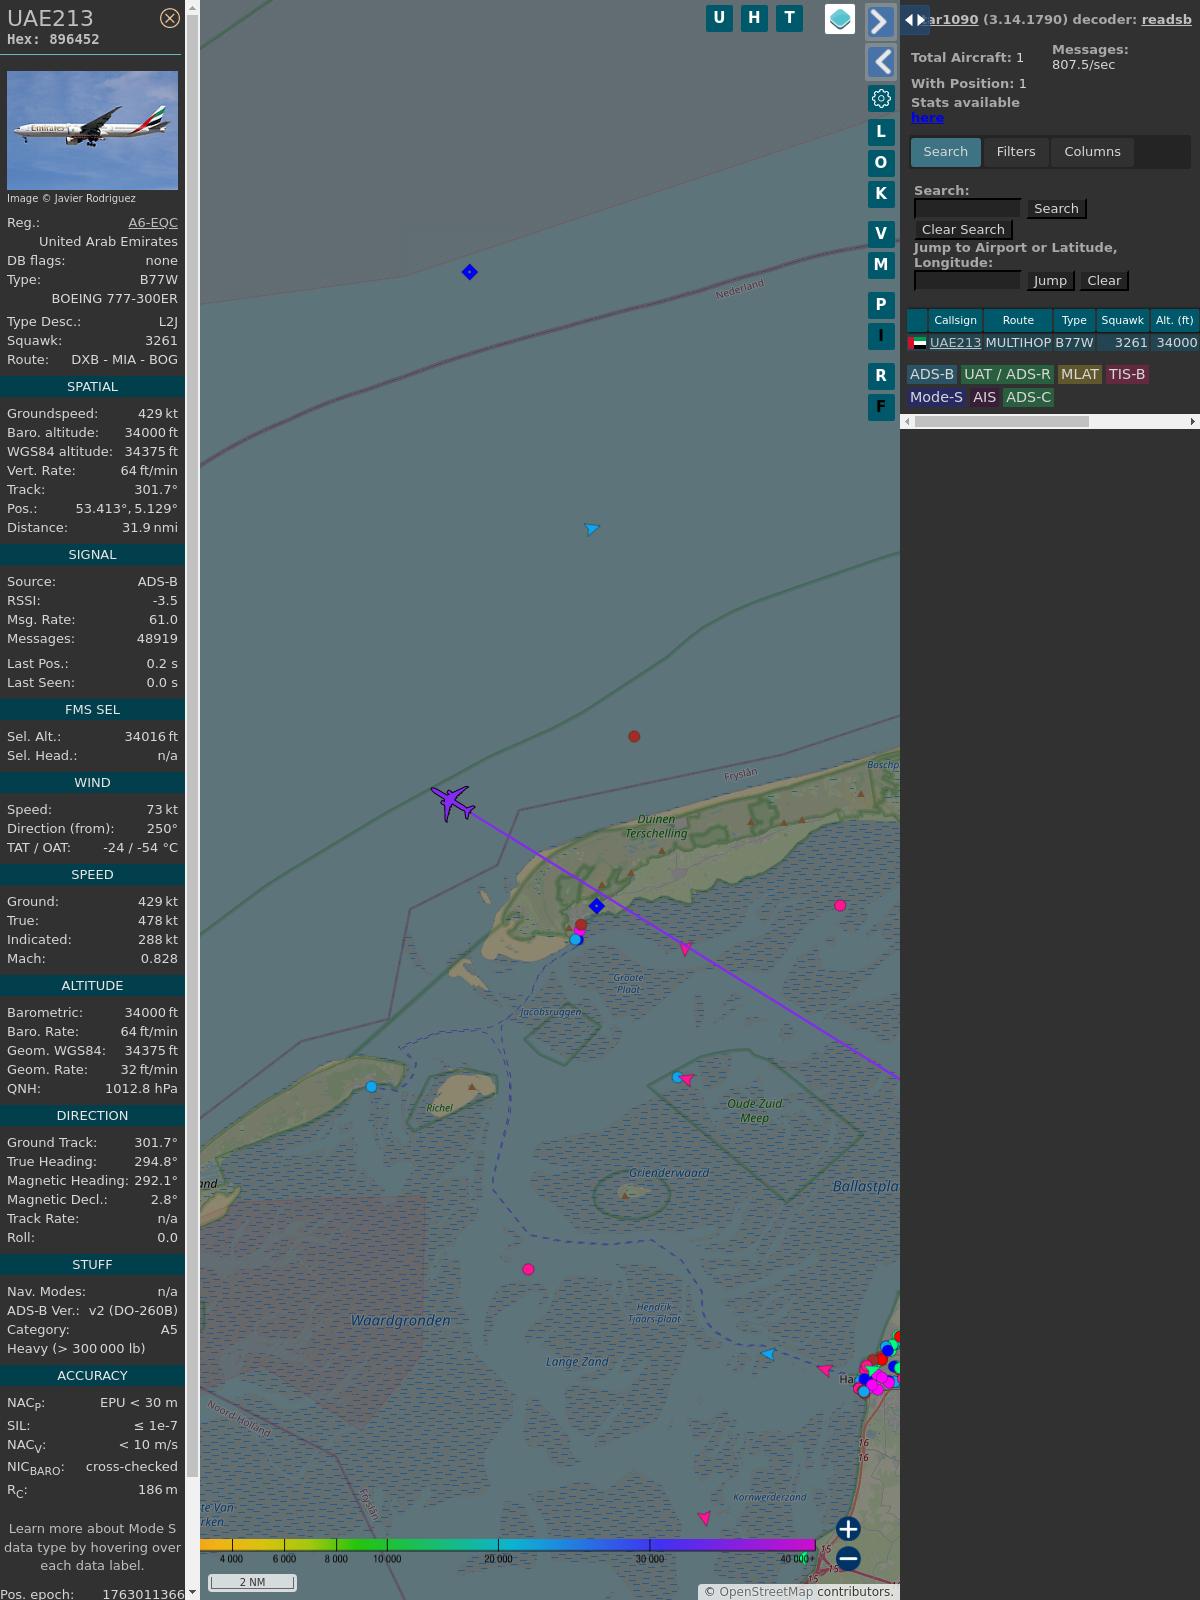Close the UAE213 aircraft info panel
The image size is (1200, 1600).
tap(170, 18)
